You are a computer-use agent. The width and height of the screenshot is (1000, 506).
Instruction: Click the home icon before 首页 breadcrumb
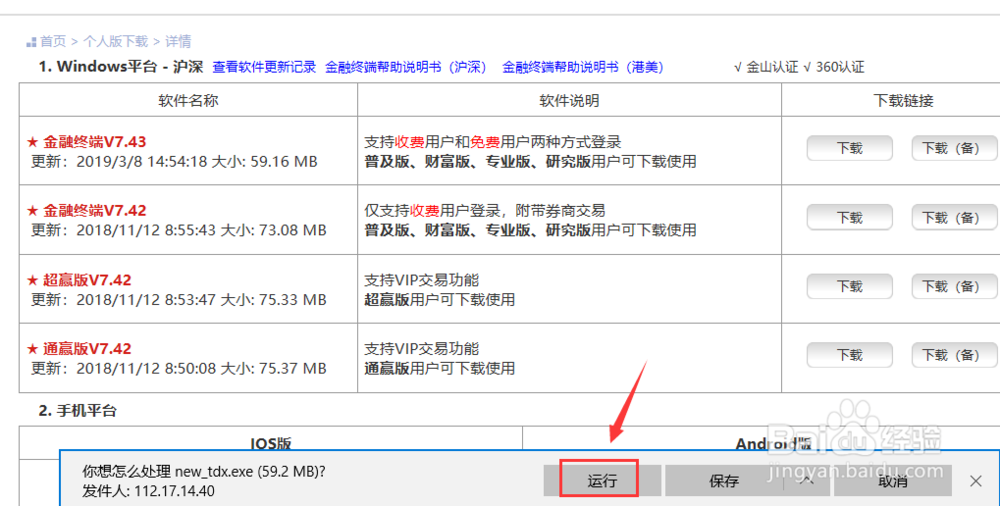[31, 42]
